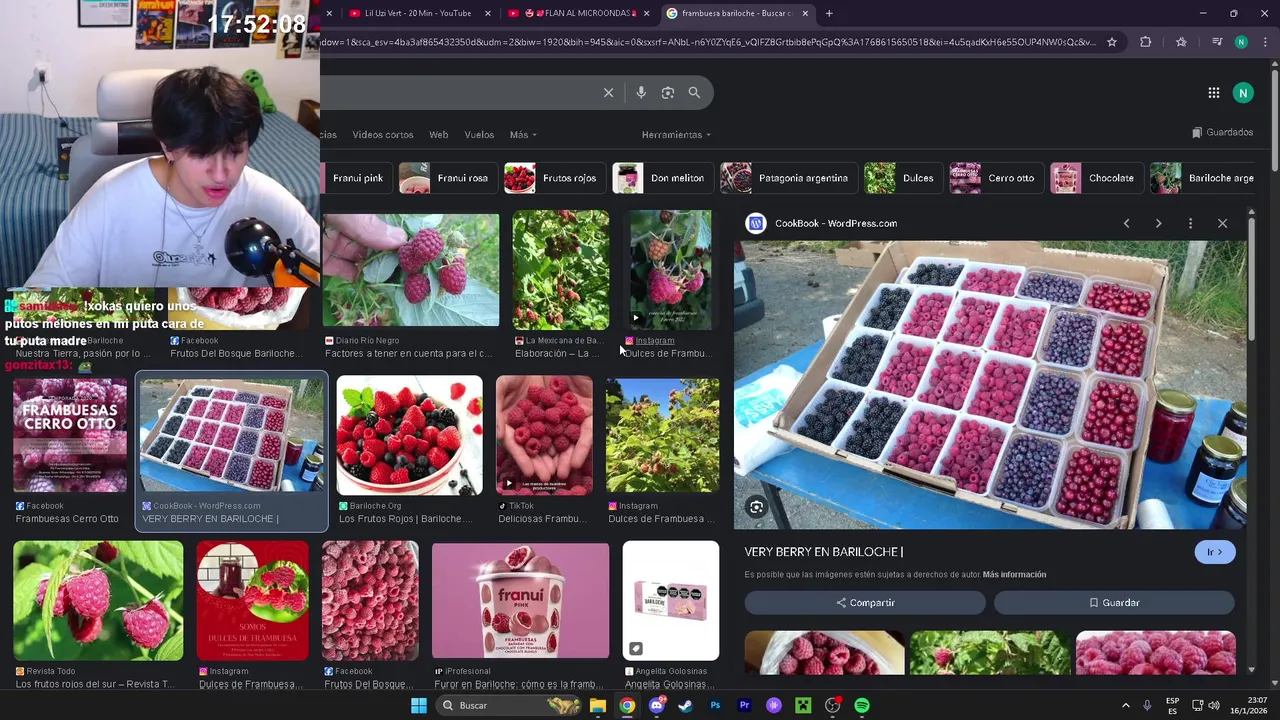Switch to Vuelos results tab
This screenshot has height=720, width=1280.
[x=479, y=134]
